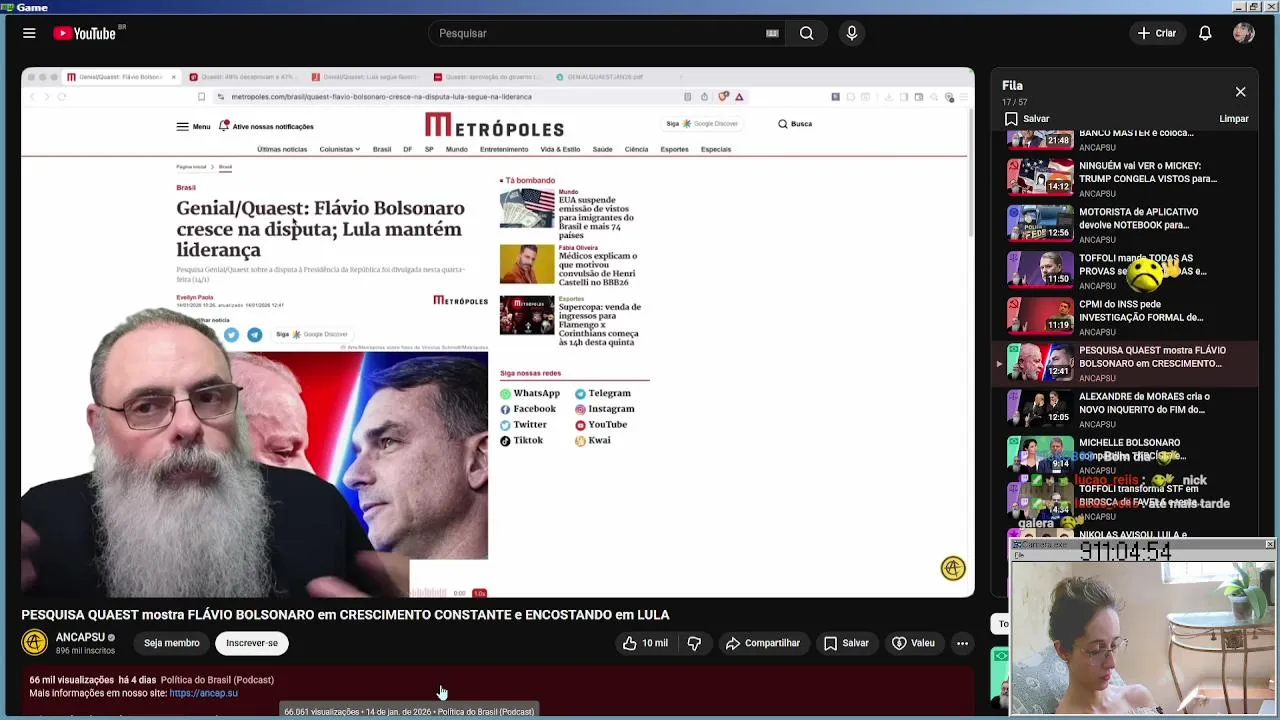Open the Criar create menu
Screen dimensions: 1280x720
coord(1157,33)
